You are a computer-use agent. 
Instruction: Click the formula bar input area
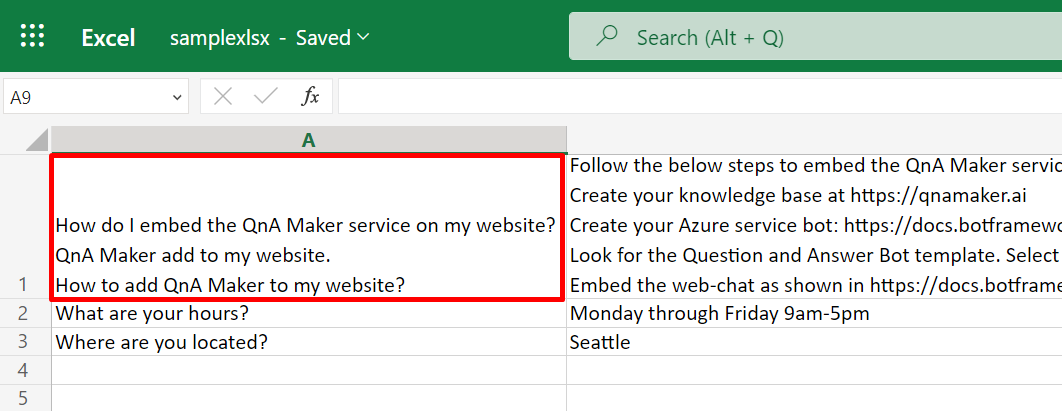700,97
